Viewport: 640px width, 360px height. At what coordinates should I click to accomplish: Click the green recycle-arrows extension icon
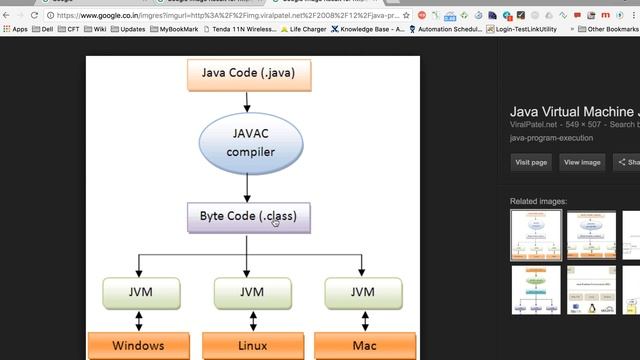464,16
